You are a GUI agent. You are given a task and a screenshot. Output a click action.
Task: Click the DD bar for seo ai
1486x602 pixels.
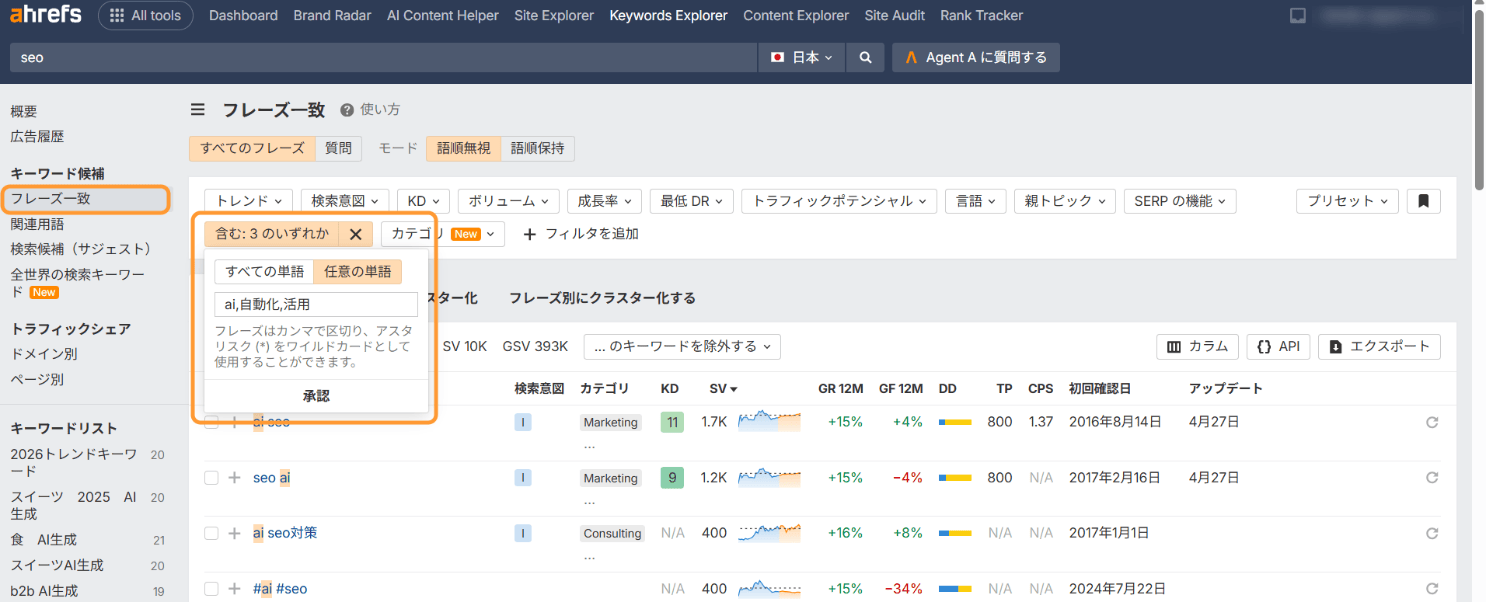[x=955, y=478]
